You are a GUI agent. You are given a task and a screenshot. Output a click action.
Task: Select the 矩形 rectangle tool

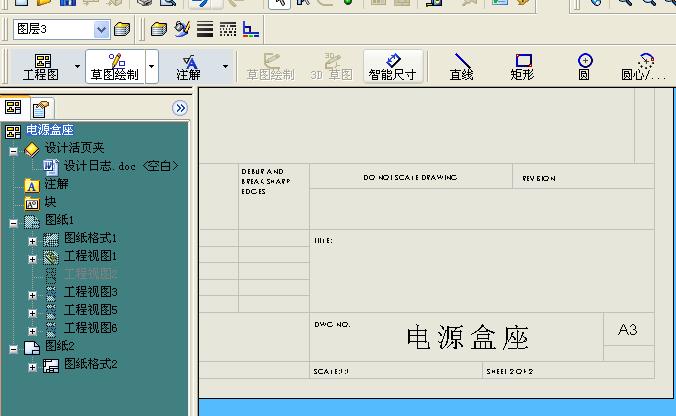coord(523,67)
